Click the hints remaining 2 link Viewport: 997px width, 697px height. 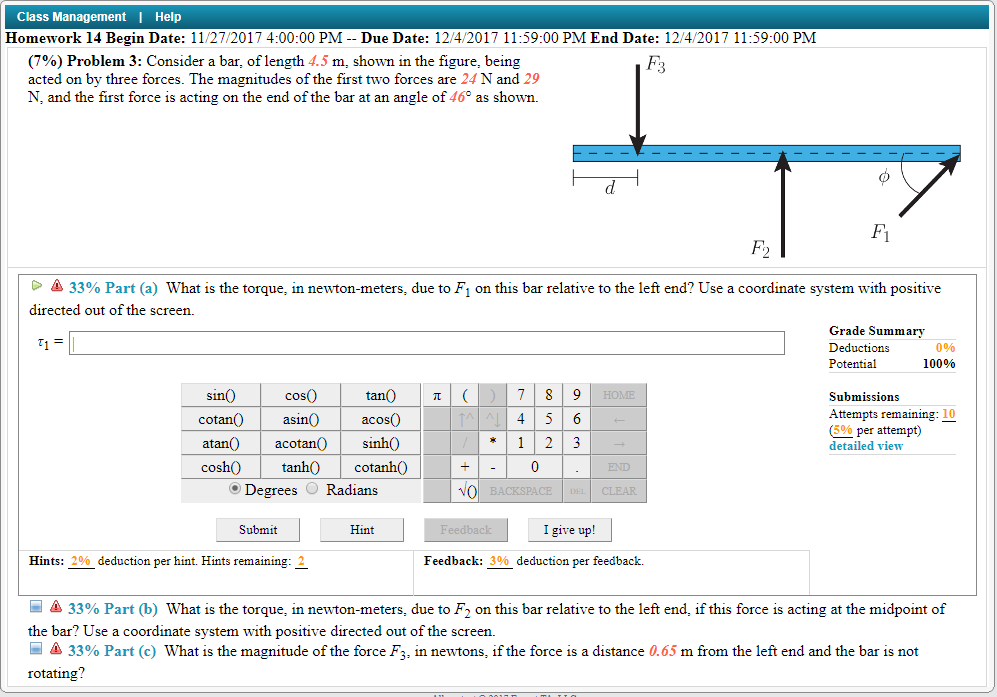tap(301, 561)
